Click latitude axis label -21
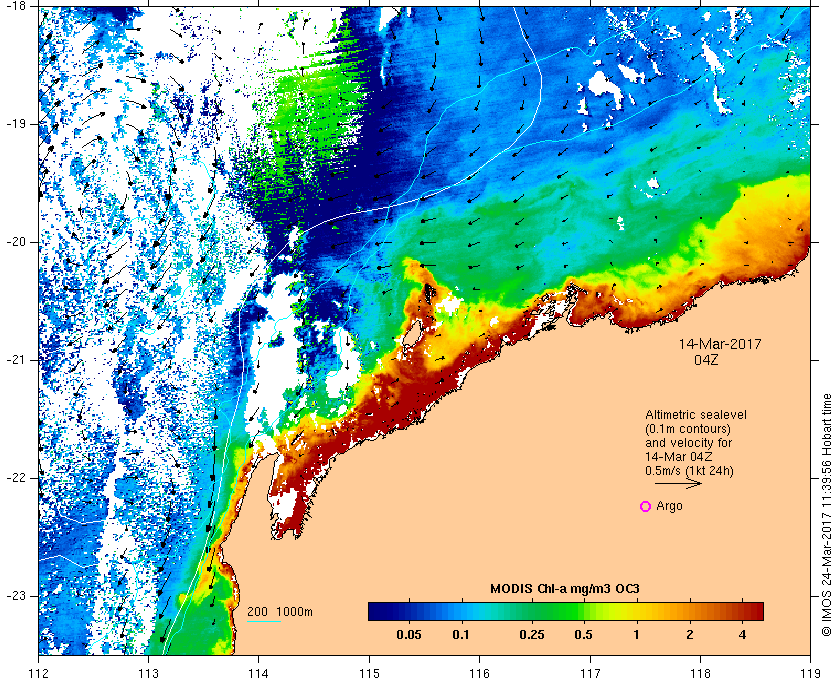This screenshot has height=680, width=840. point(16,360)
